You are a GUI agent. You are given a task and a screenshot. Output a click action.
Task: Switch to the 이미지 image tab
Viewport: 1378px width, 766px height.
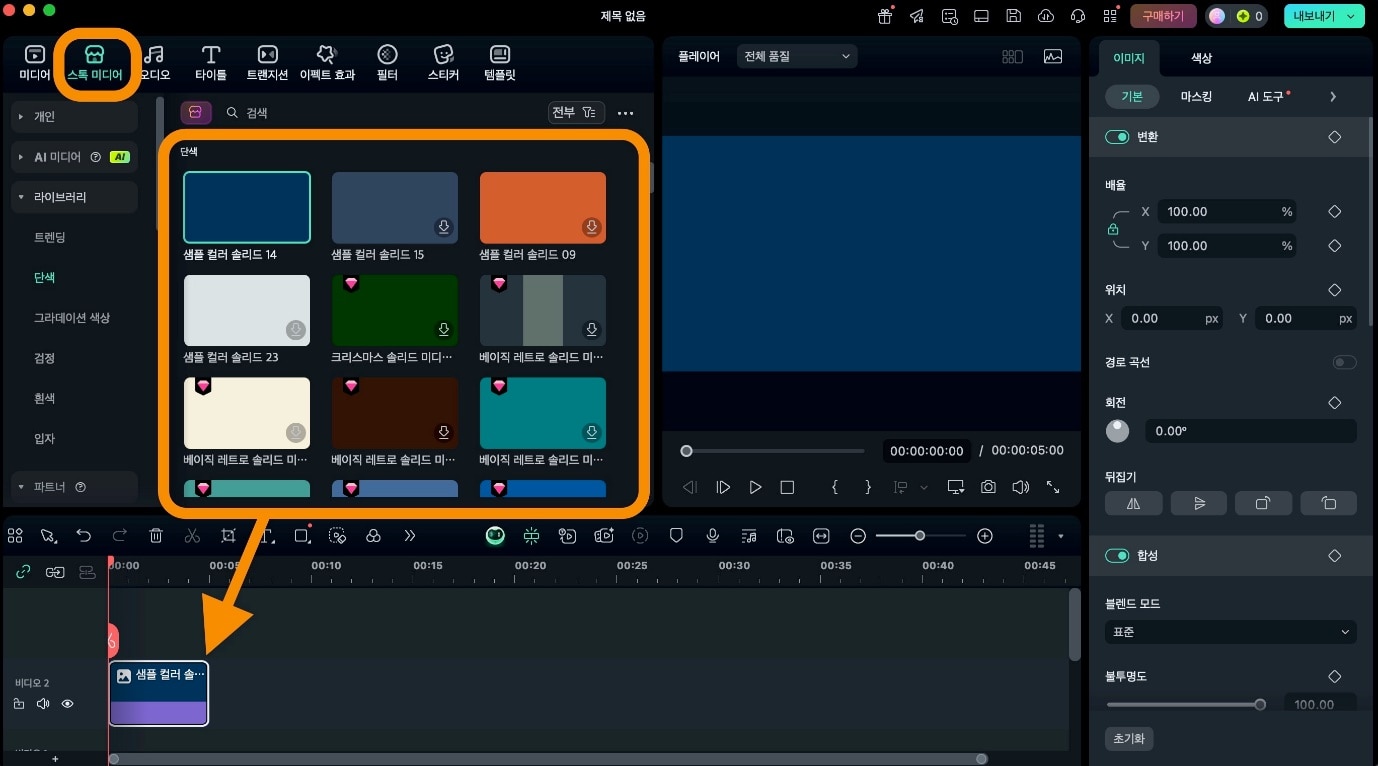click(x=1129, y=59)
